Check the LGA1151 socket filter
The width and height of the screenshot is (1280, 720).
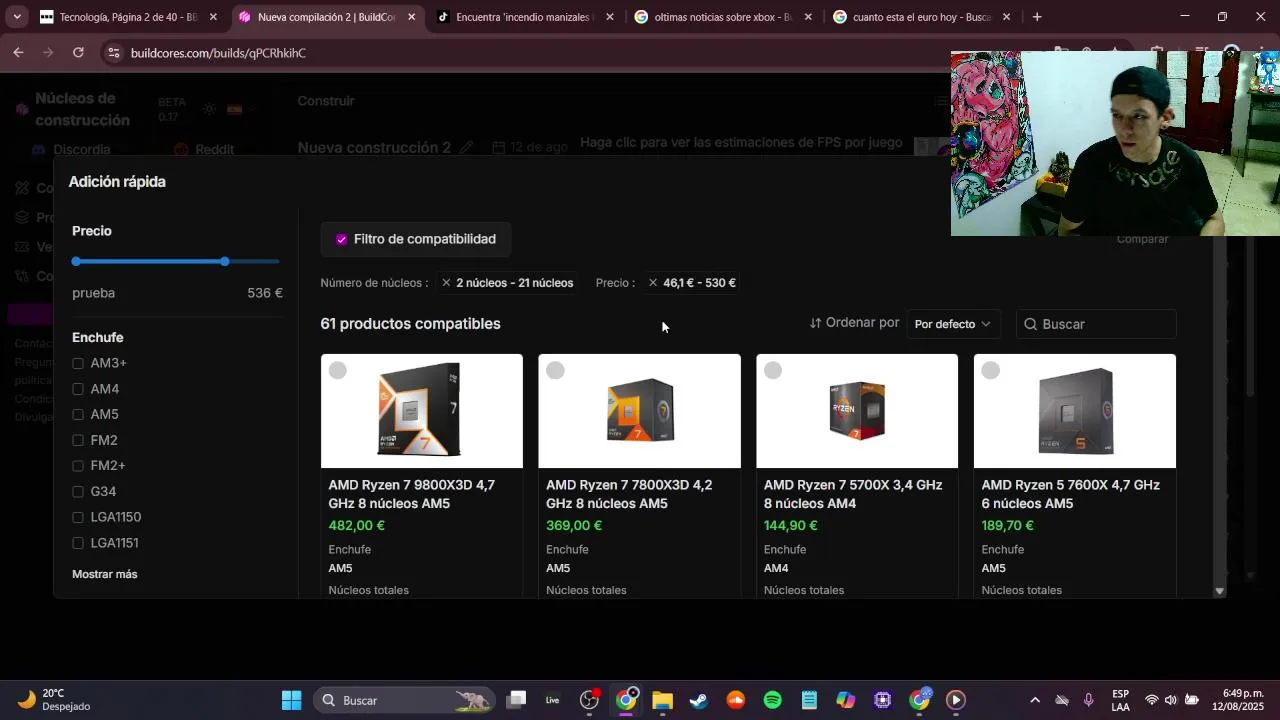pyautogui.click(x=78, y=543)
